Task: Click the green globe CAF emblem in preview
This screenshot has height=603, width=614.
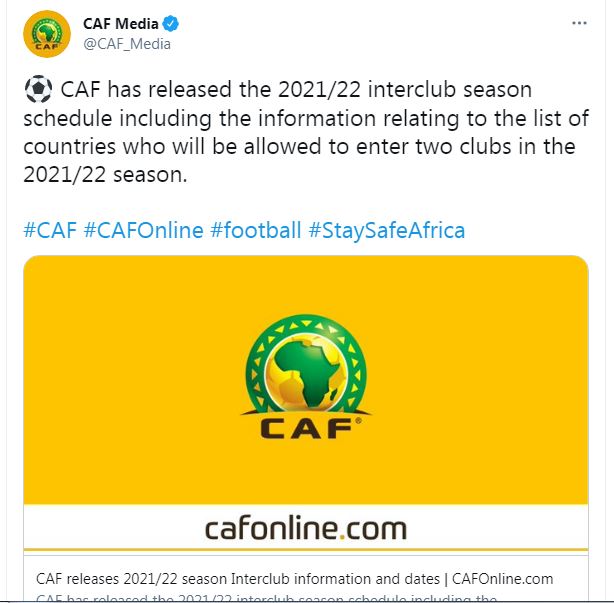Action: click(x=305, y=365)
